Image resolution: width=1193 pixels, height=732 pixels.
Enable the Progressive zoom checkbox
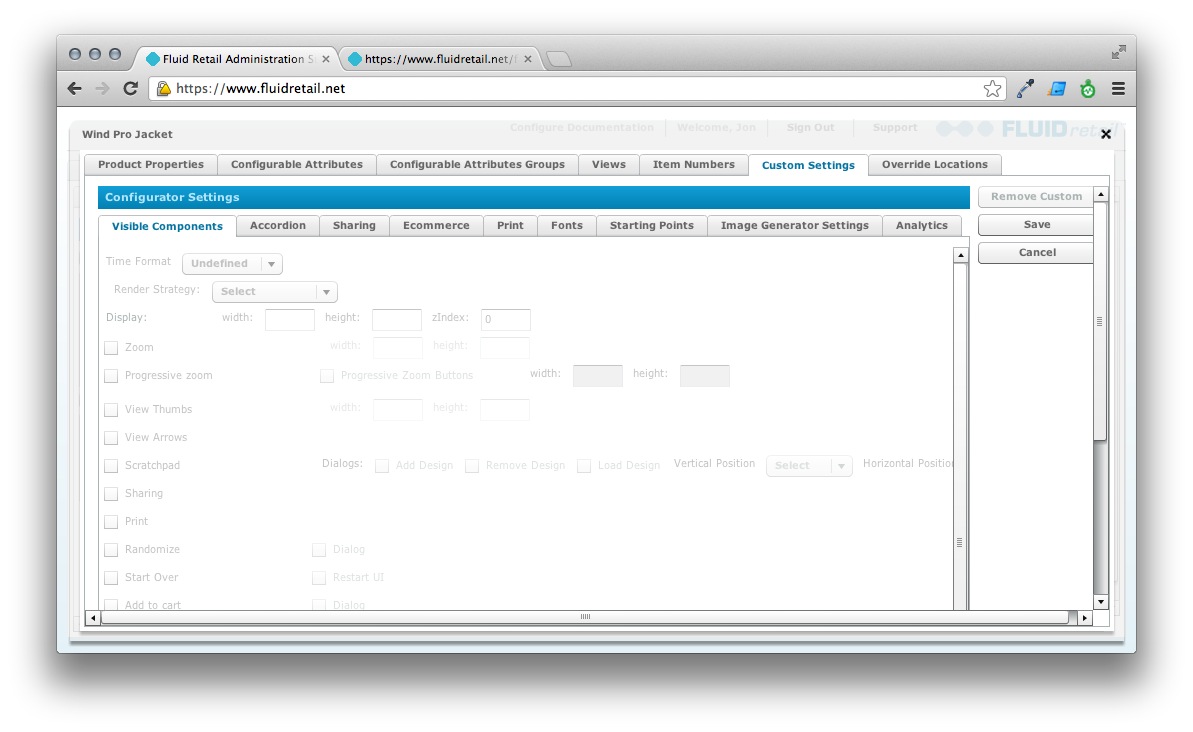(x=111, y=376)
